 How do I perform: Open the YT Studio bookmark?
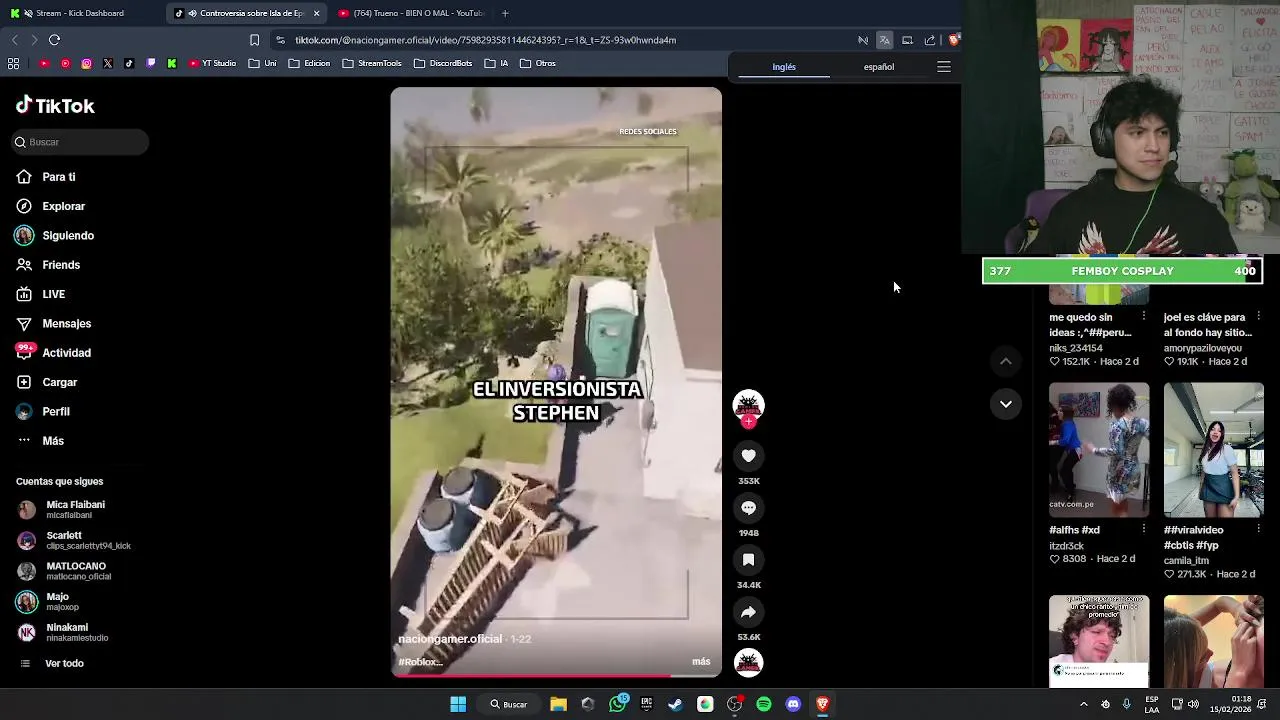[213, 63]
